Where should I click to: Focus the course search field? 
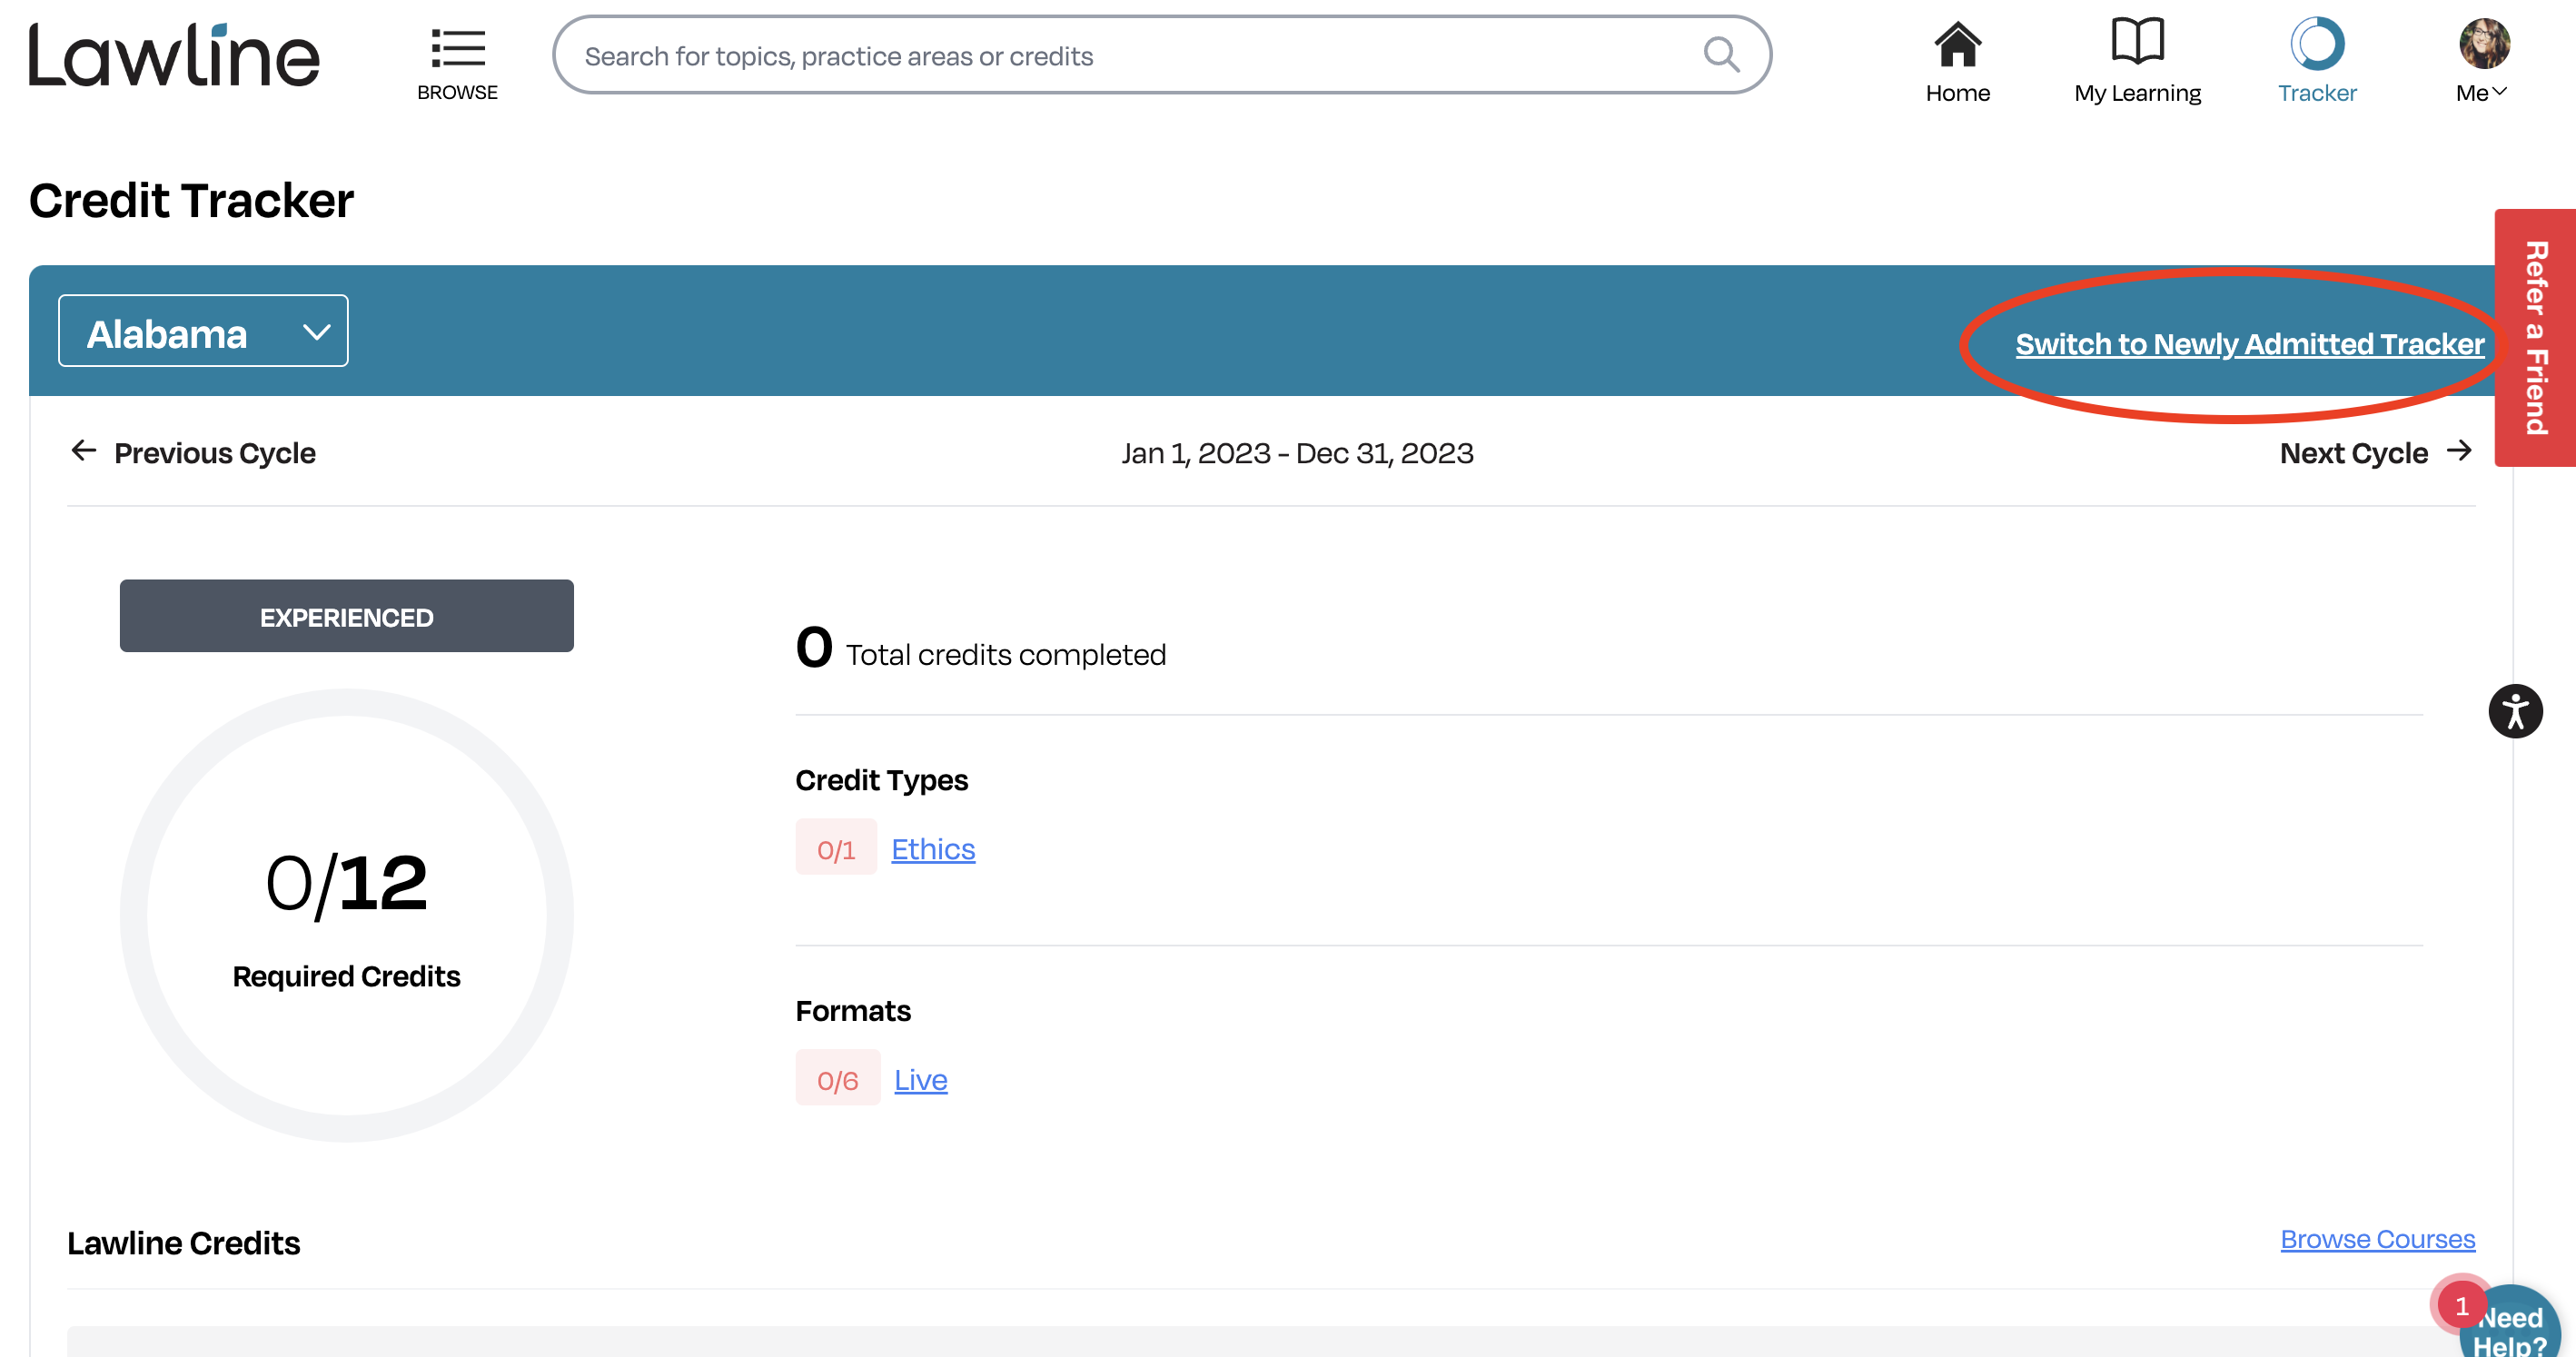point(1161,55)
